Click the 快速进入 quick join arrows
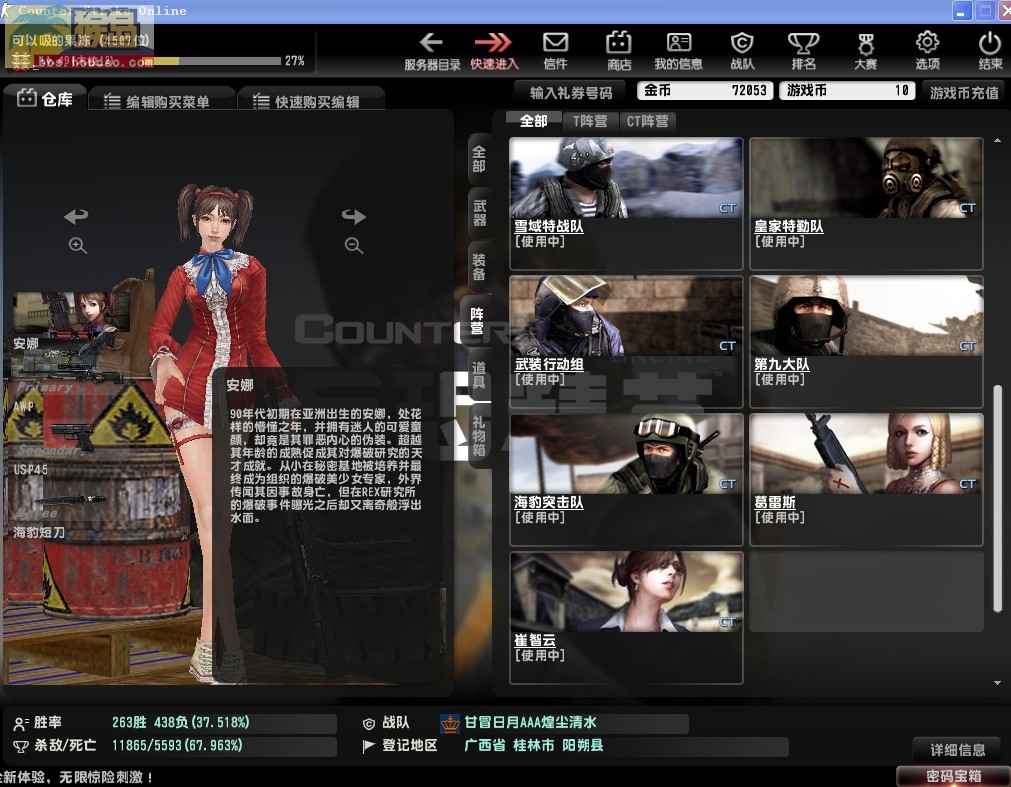 pyautogui.click(x=493, y=51)
